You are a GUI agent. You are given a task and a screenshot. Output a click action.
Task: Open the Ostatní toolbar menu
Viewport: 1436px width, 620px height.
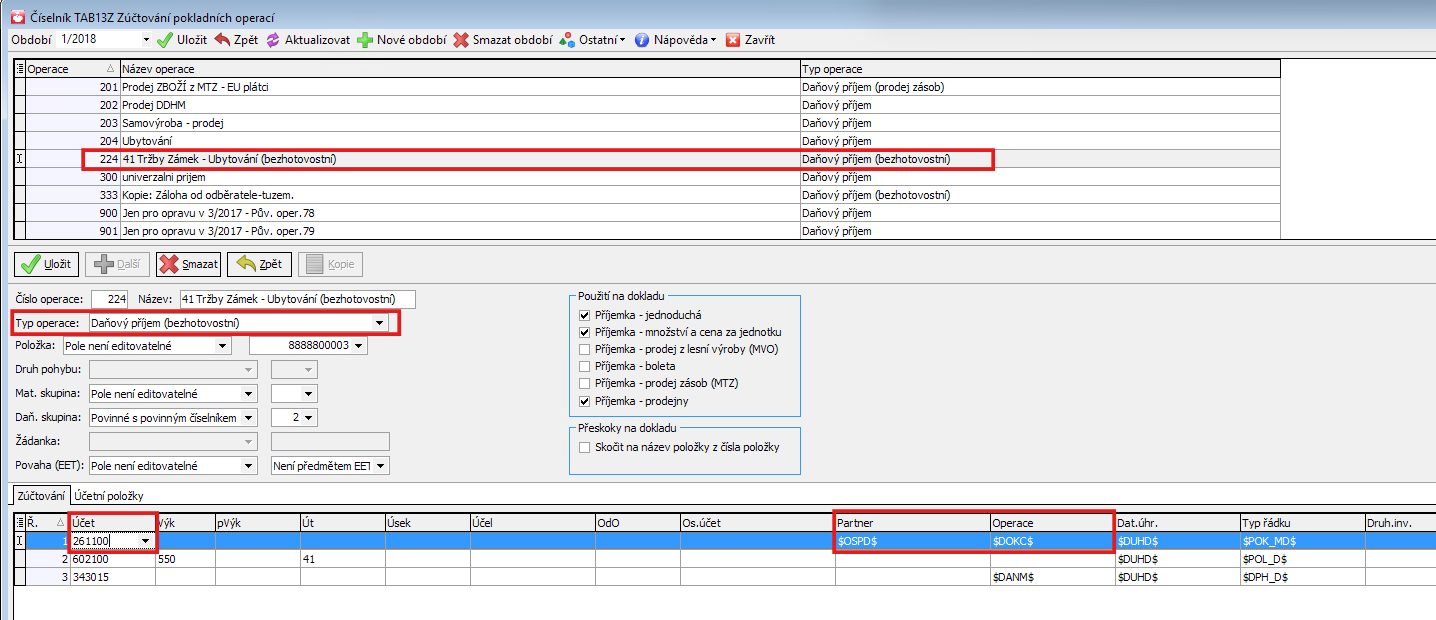(594, 40)
